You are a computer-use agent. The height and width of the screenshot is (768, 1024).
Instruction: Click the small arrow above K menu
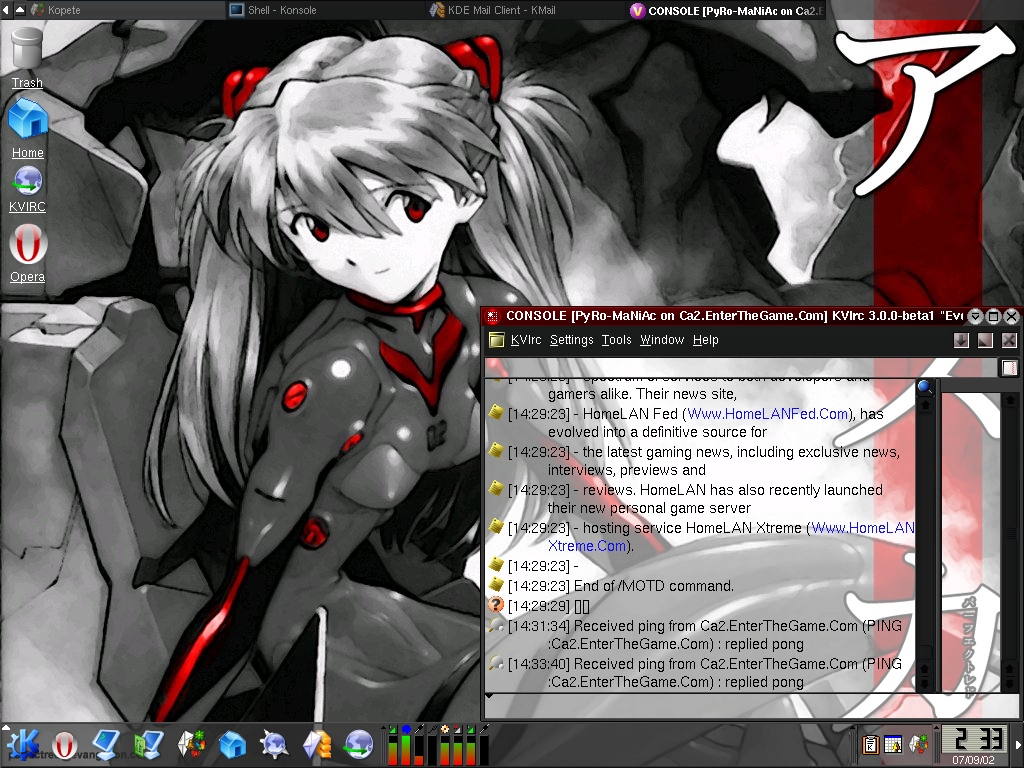tap(6, 726)
